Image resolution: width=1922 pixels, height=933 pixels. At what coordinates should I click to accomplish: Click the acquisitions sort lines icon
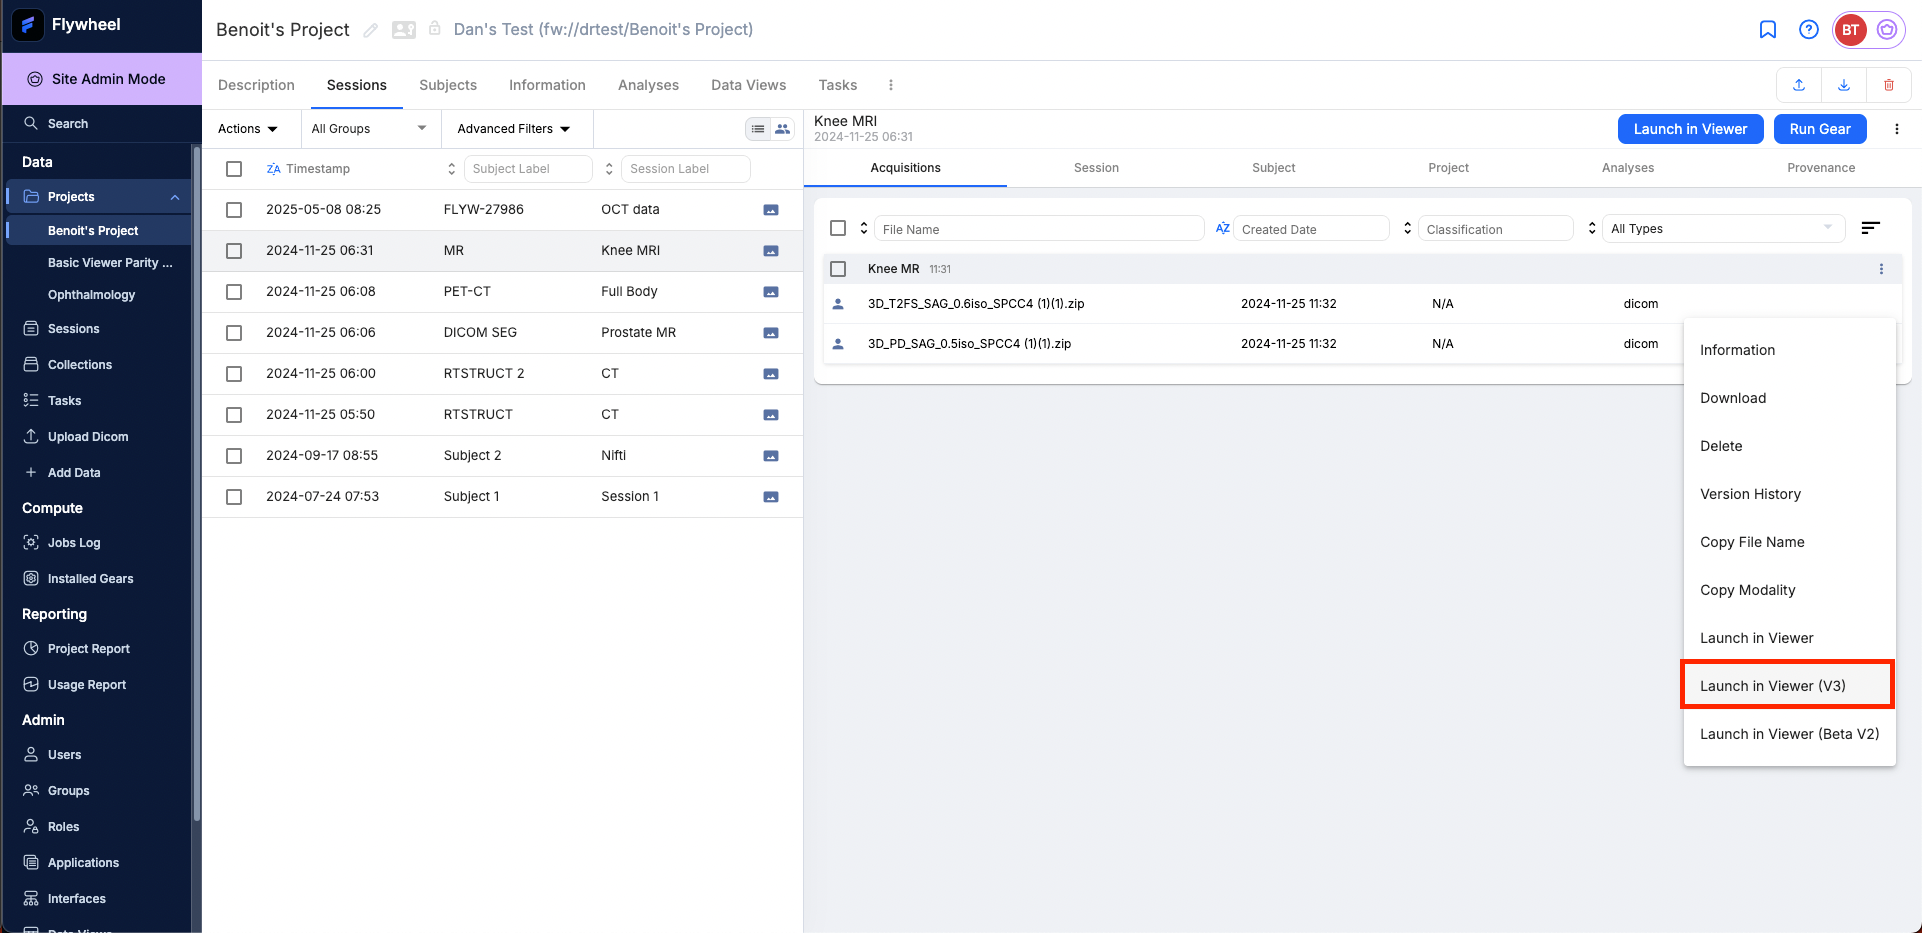pyautogui.click(x=1871, y=229)
